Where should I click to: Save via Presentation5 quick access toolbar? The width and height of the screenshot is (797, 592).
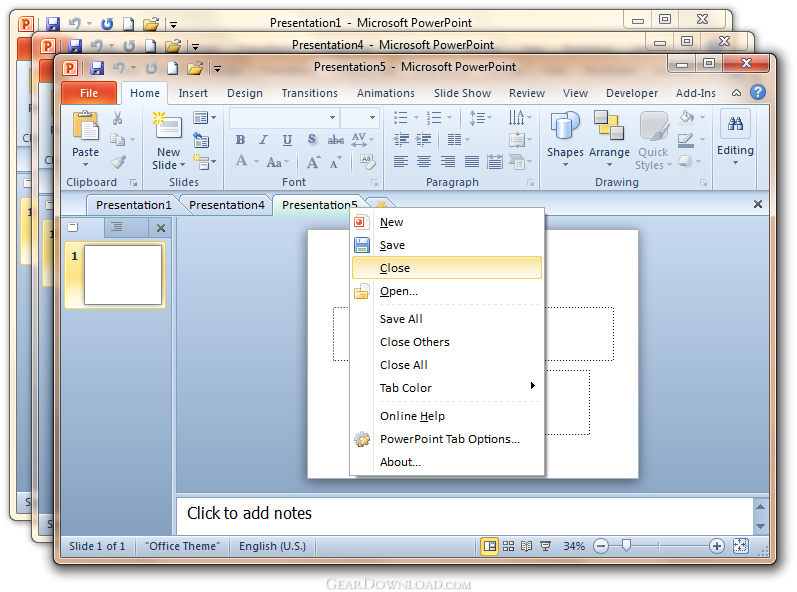(x=97, y=68)
